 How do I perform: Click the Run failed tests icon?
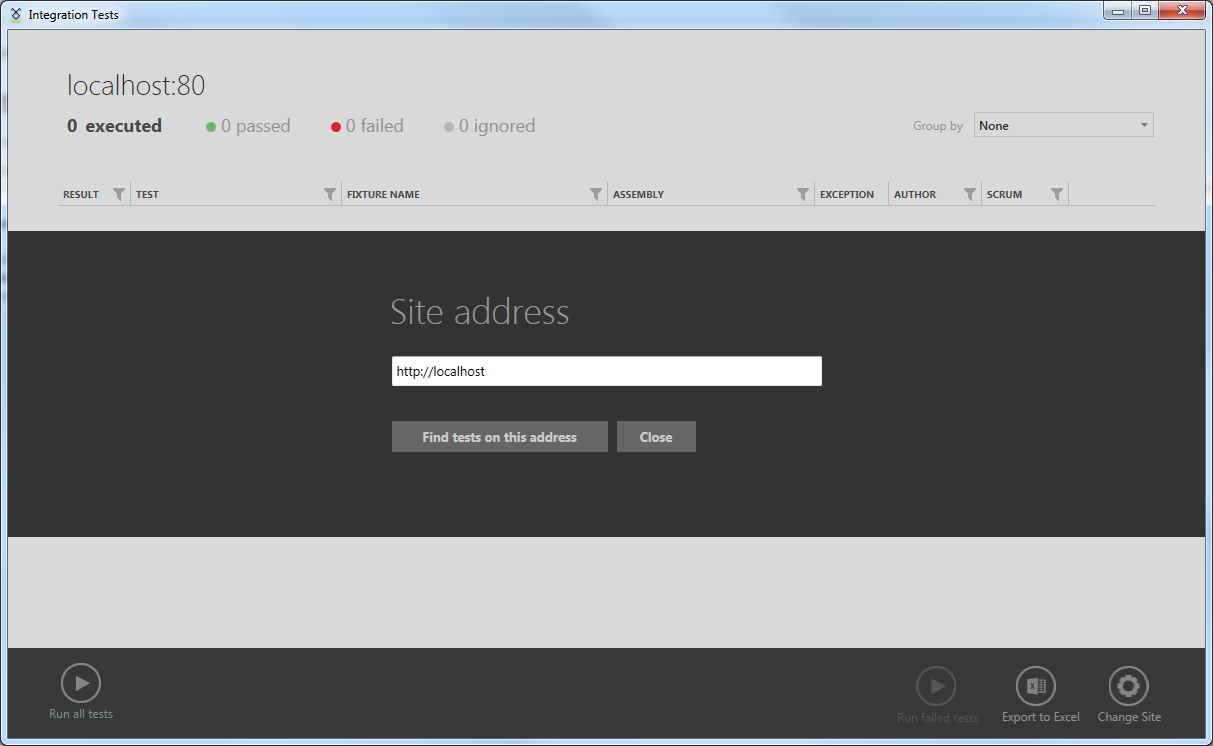(x=936, y=686)
